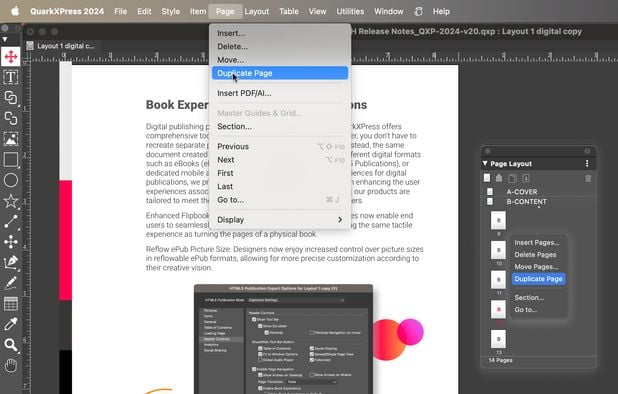
Task: Select the Zoom magnifier tool
Action: click(11, 345)
